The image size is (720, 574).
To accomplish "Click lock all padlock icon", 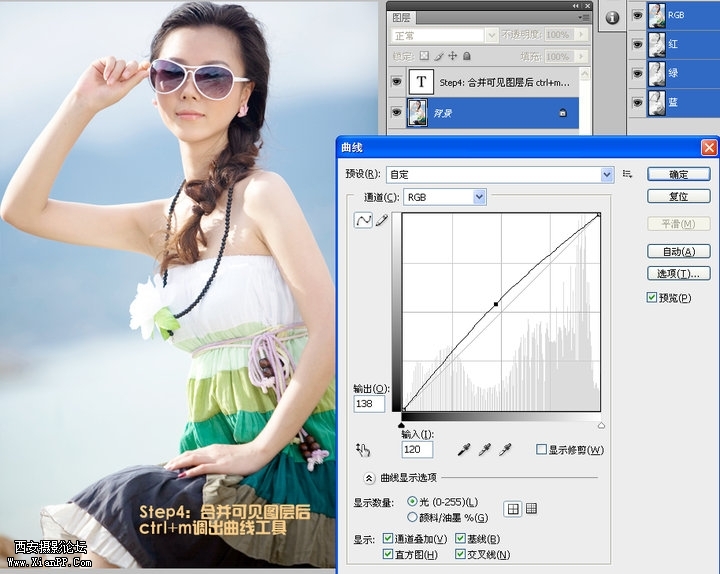I will pos(467,56).
